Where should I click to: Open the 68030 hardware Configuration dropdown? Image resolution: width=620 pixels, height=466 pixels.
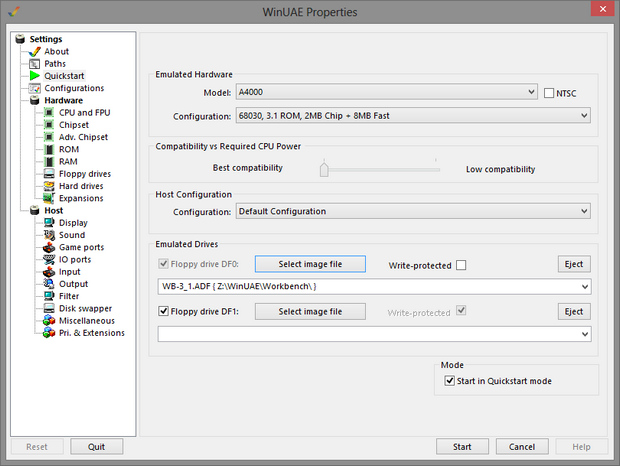pyautogui.click(x=413, y=115)
